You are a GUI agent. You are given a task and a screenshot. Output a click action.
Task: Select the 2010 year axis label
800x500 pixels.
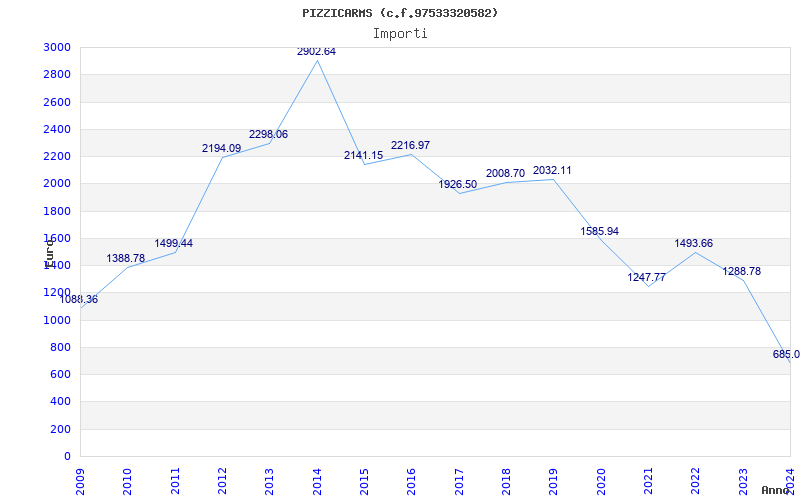pos(127,481)
